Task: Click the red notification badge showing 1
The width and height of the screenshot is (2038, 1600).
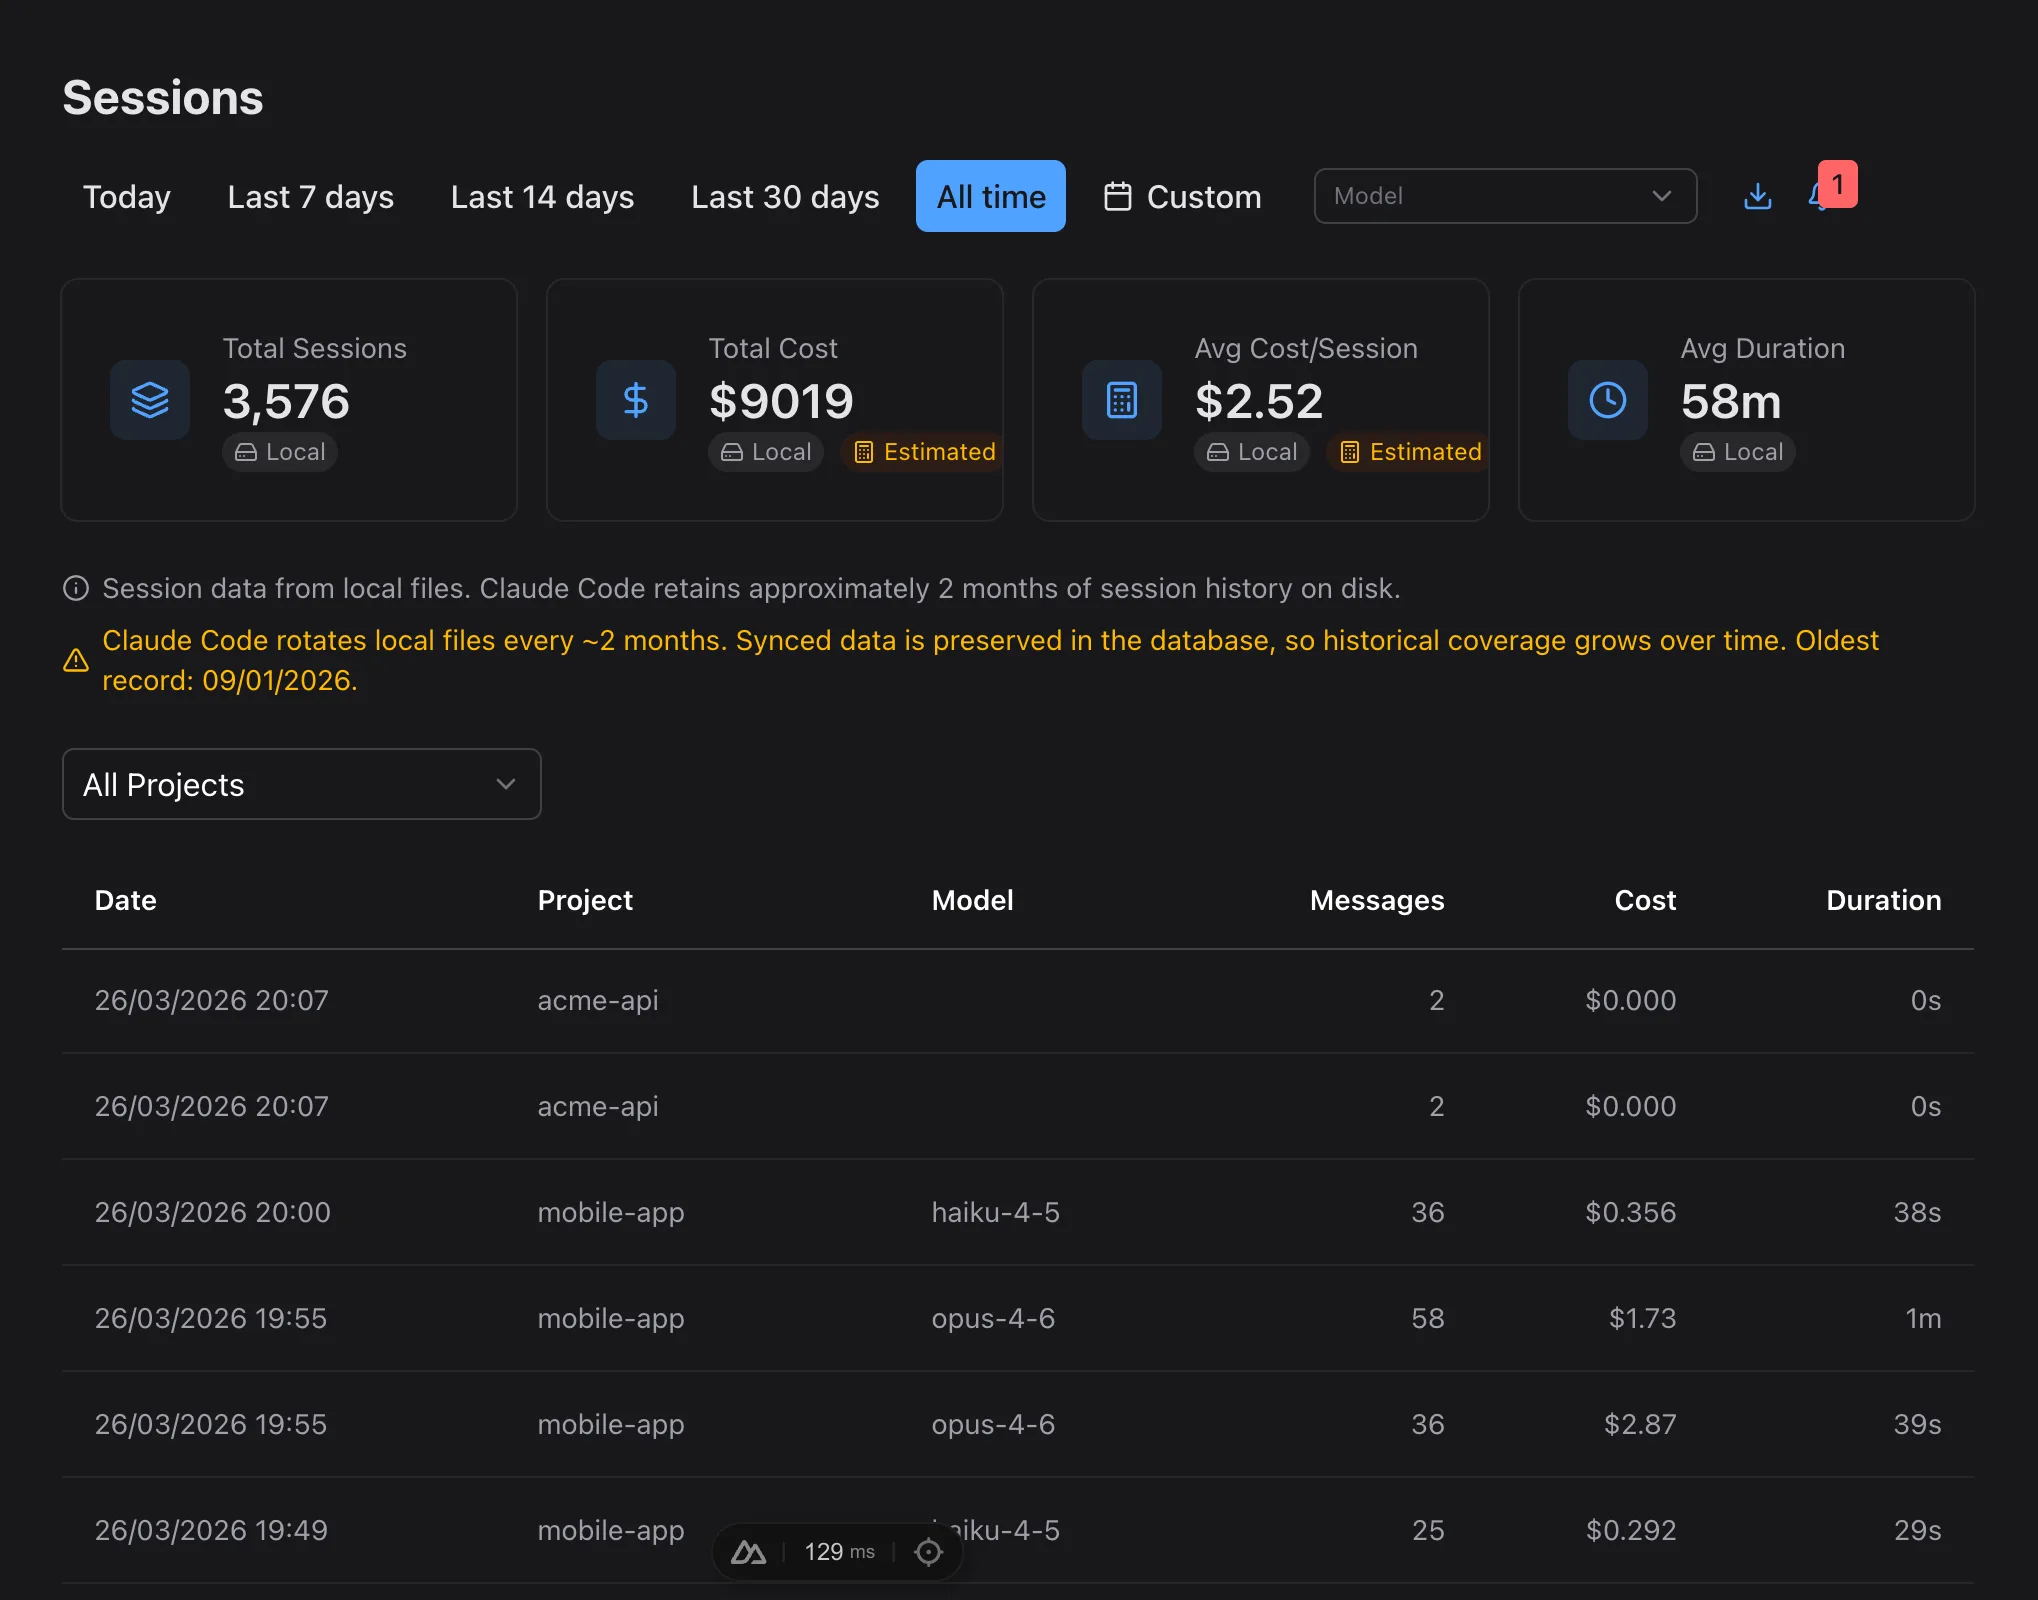Action: pos(1837,184)
